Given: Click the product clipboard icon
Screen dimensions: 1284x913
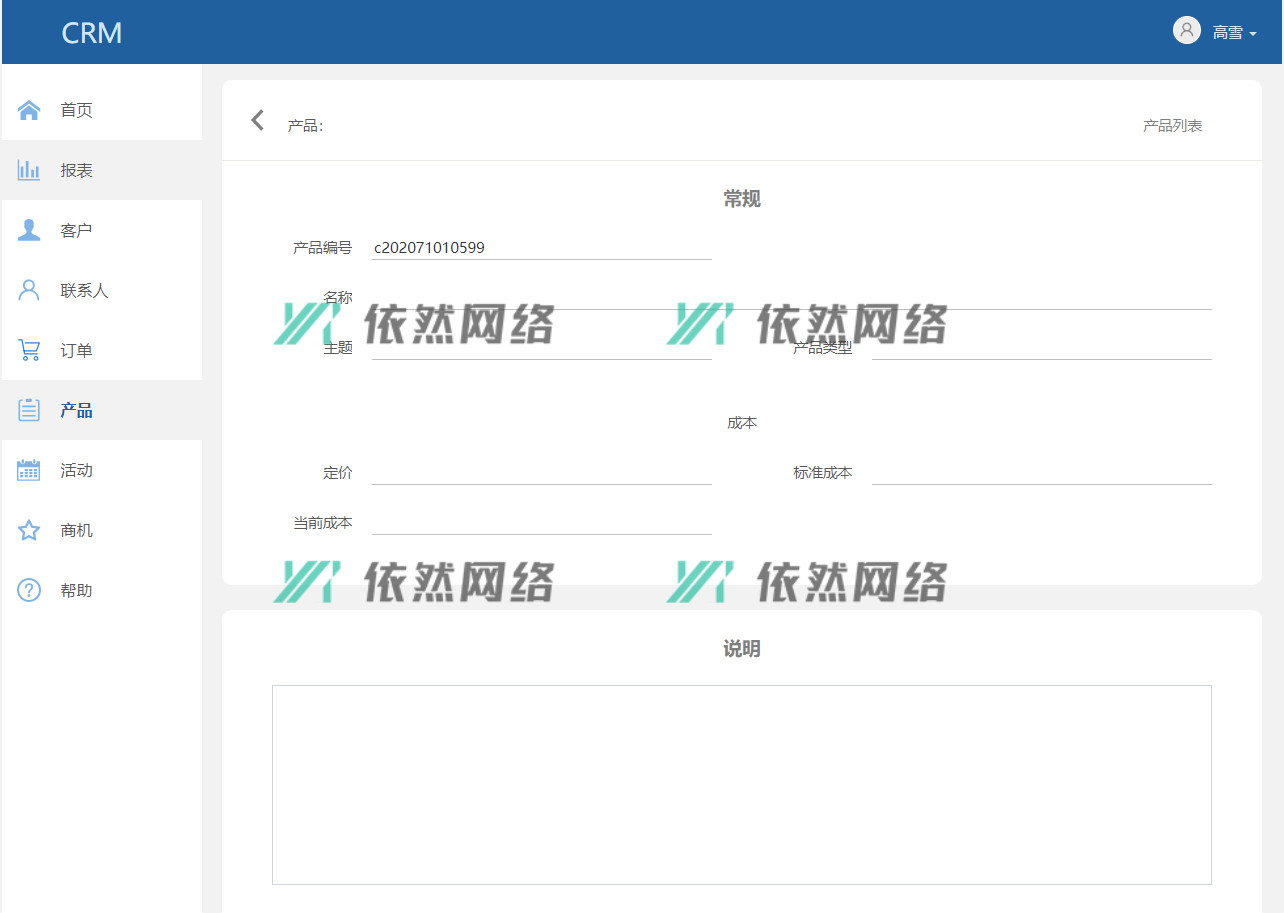Looking at the screenshot, I should point(29,410).
